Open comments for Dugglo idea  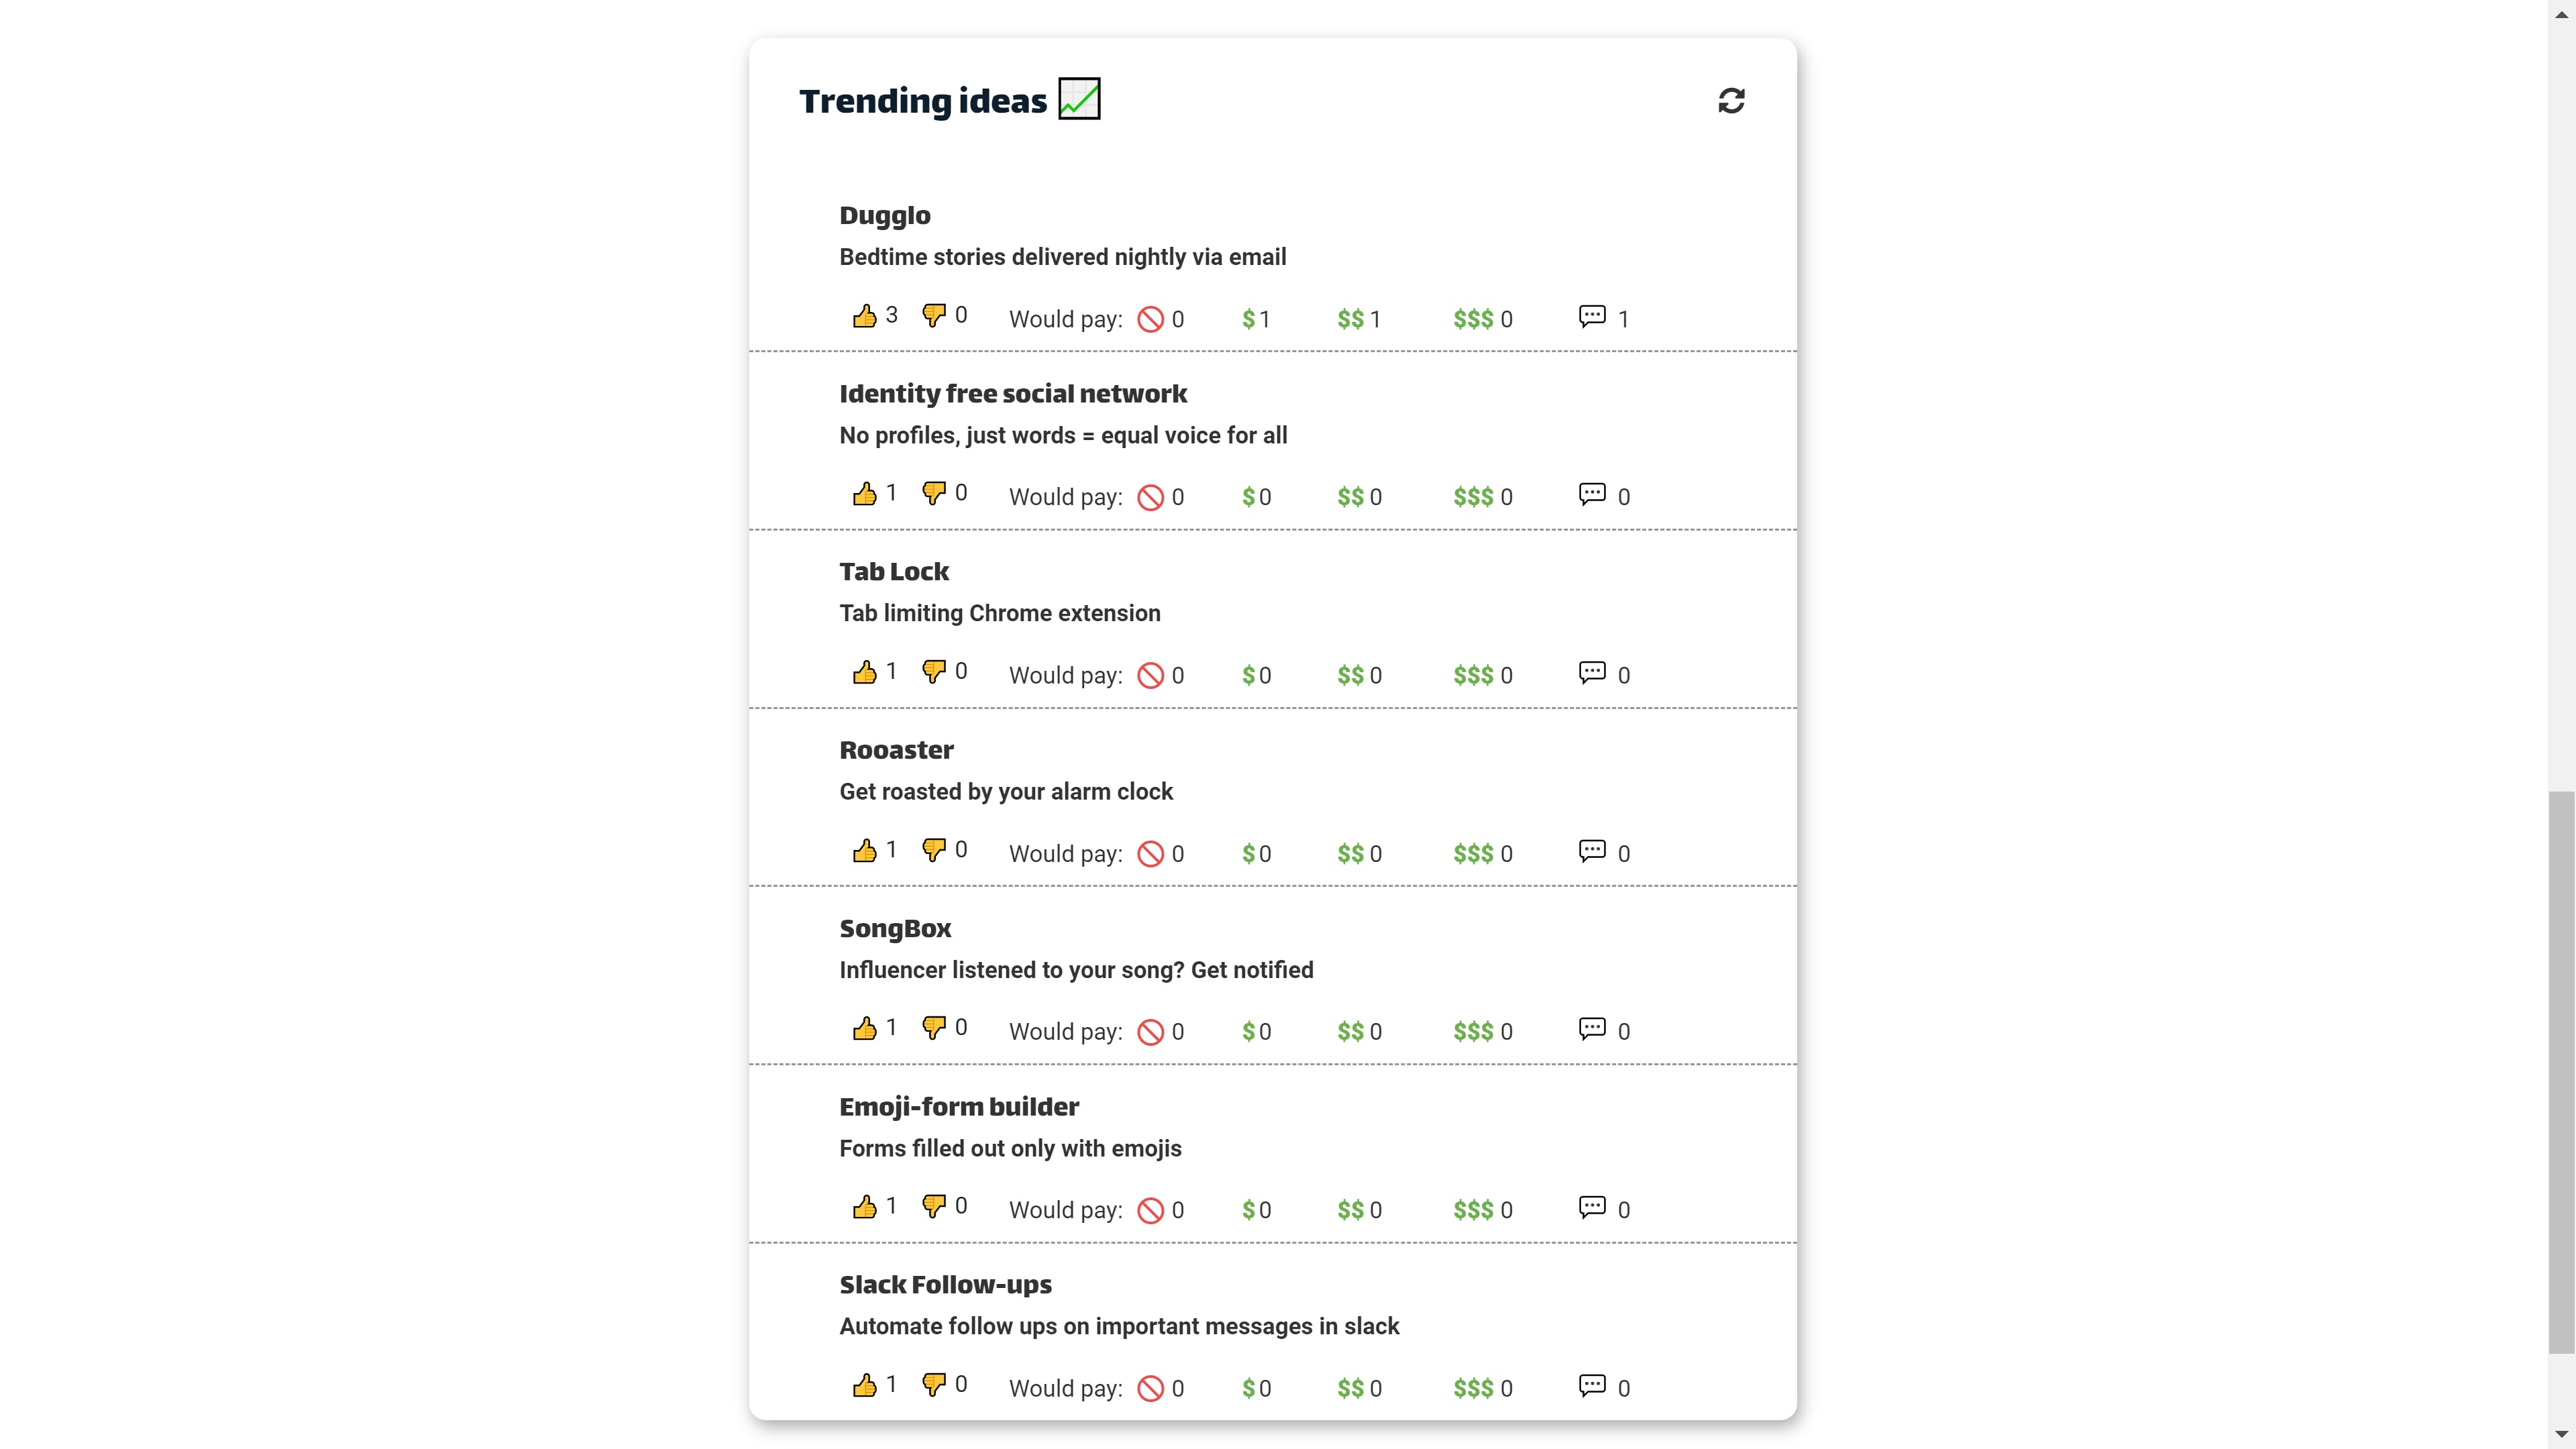pyautogui.click(x=1592, y=317)
